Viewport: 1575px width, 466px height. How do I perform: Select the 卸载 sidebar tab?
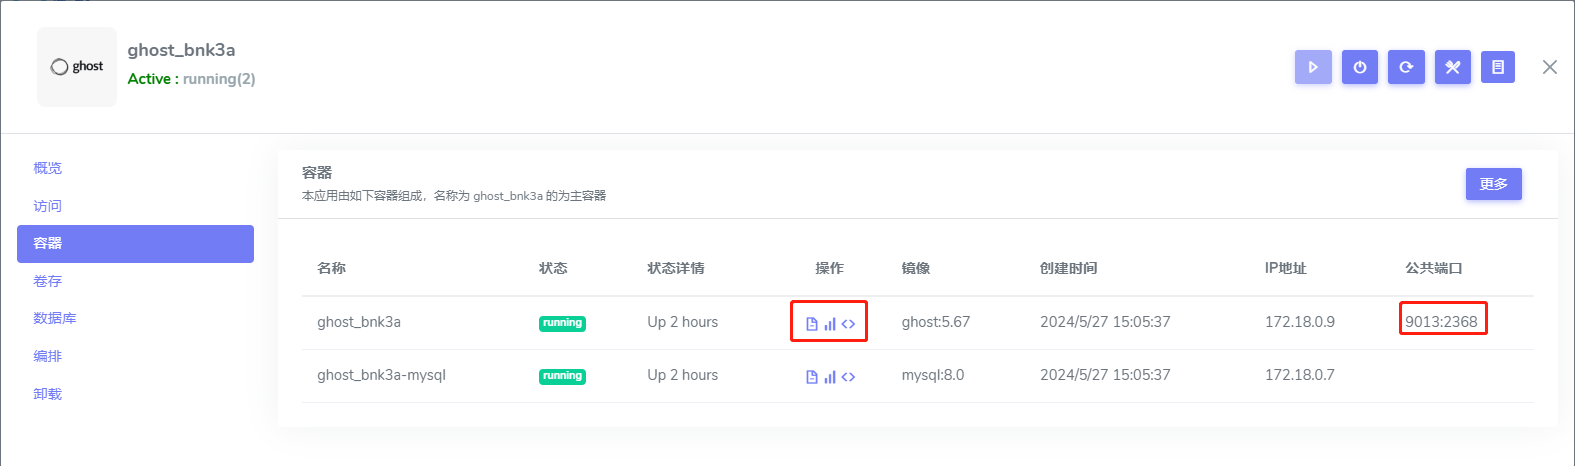pyautogui.click(x=48, y=395)
